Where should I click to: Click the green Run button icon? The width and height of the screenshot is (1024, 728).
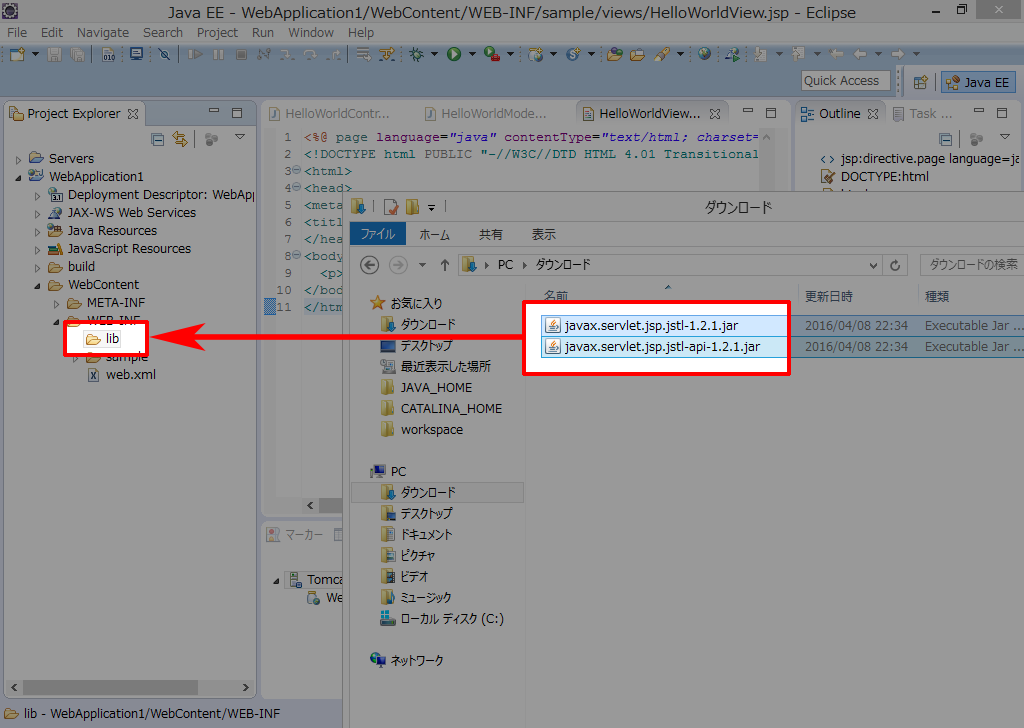(454, 55)
